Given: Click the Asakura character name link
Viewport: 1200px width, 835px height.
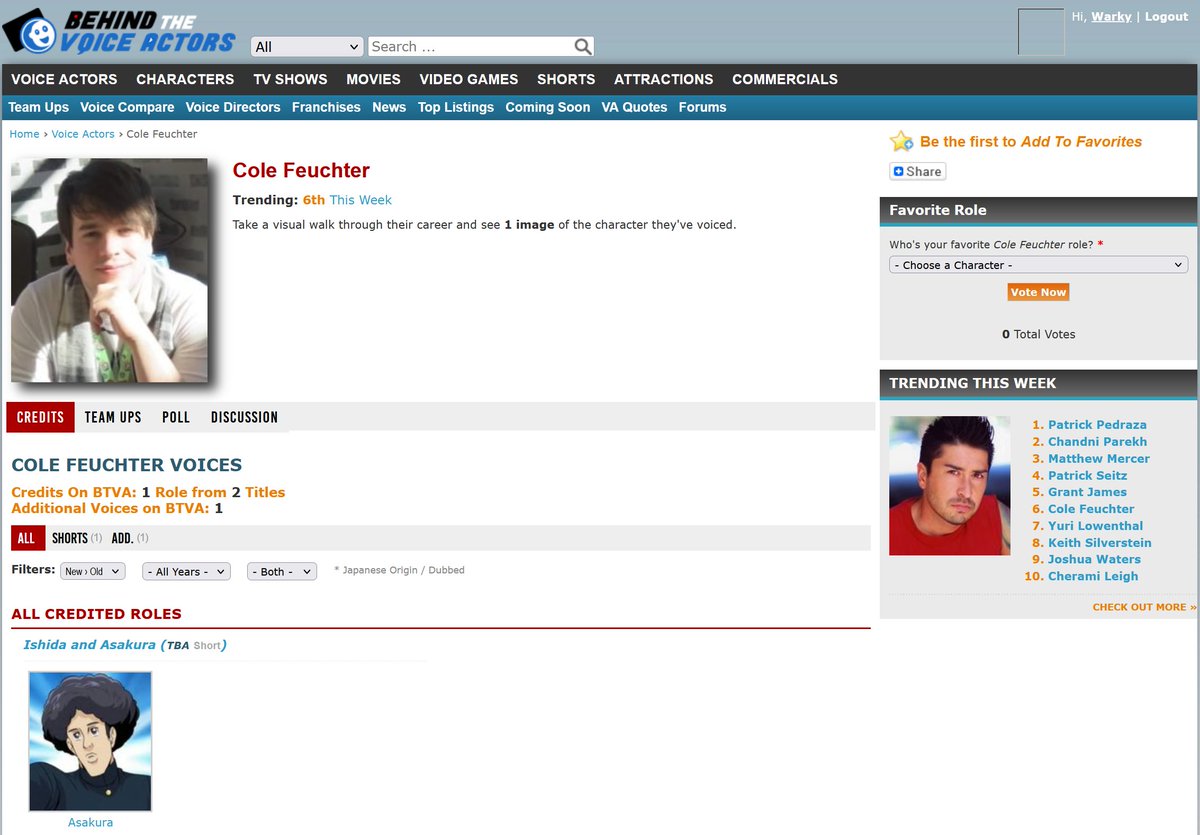Looking at the screenshot, I should pyautogui.click(x=90, y=822).
